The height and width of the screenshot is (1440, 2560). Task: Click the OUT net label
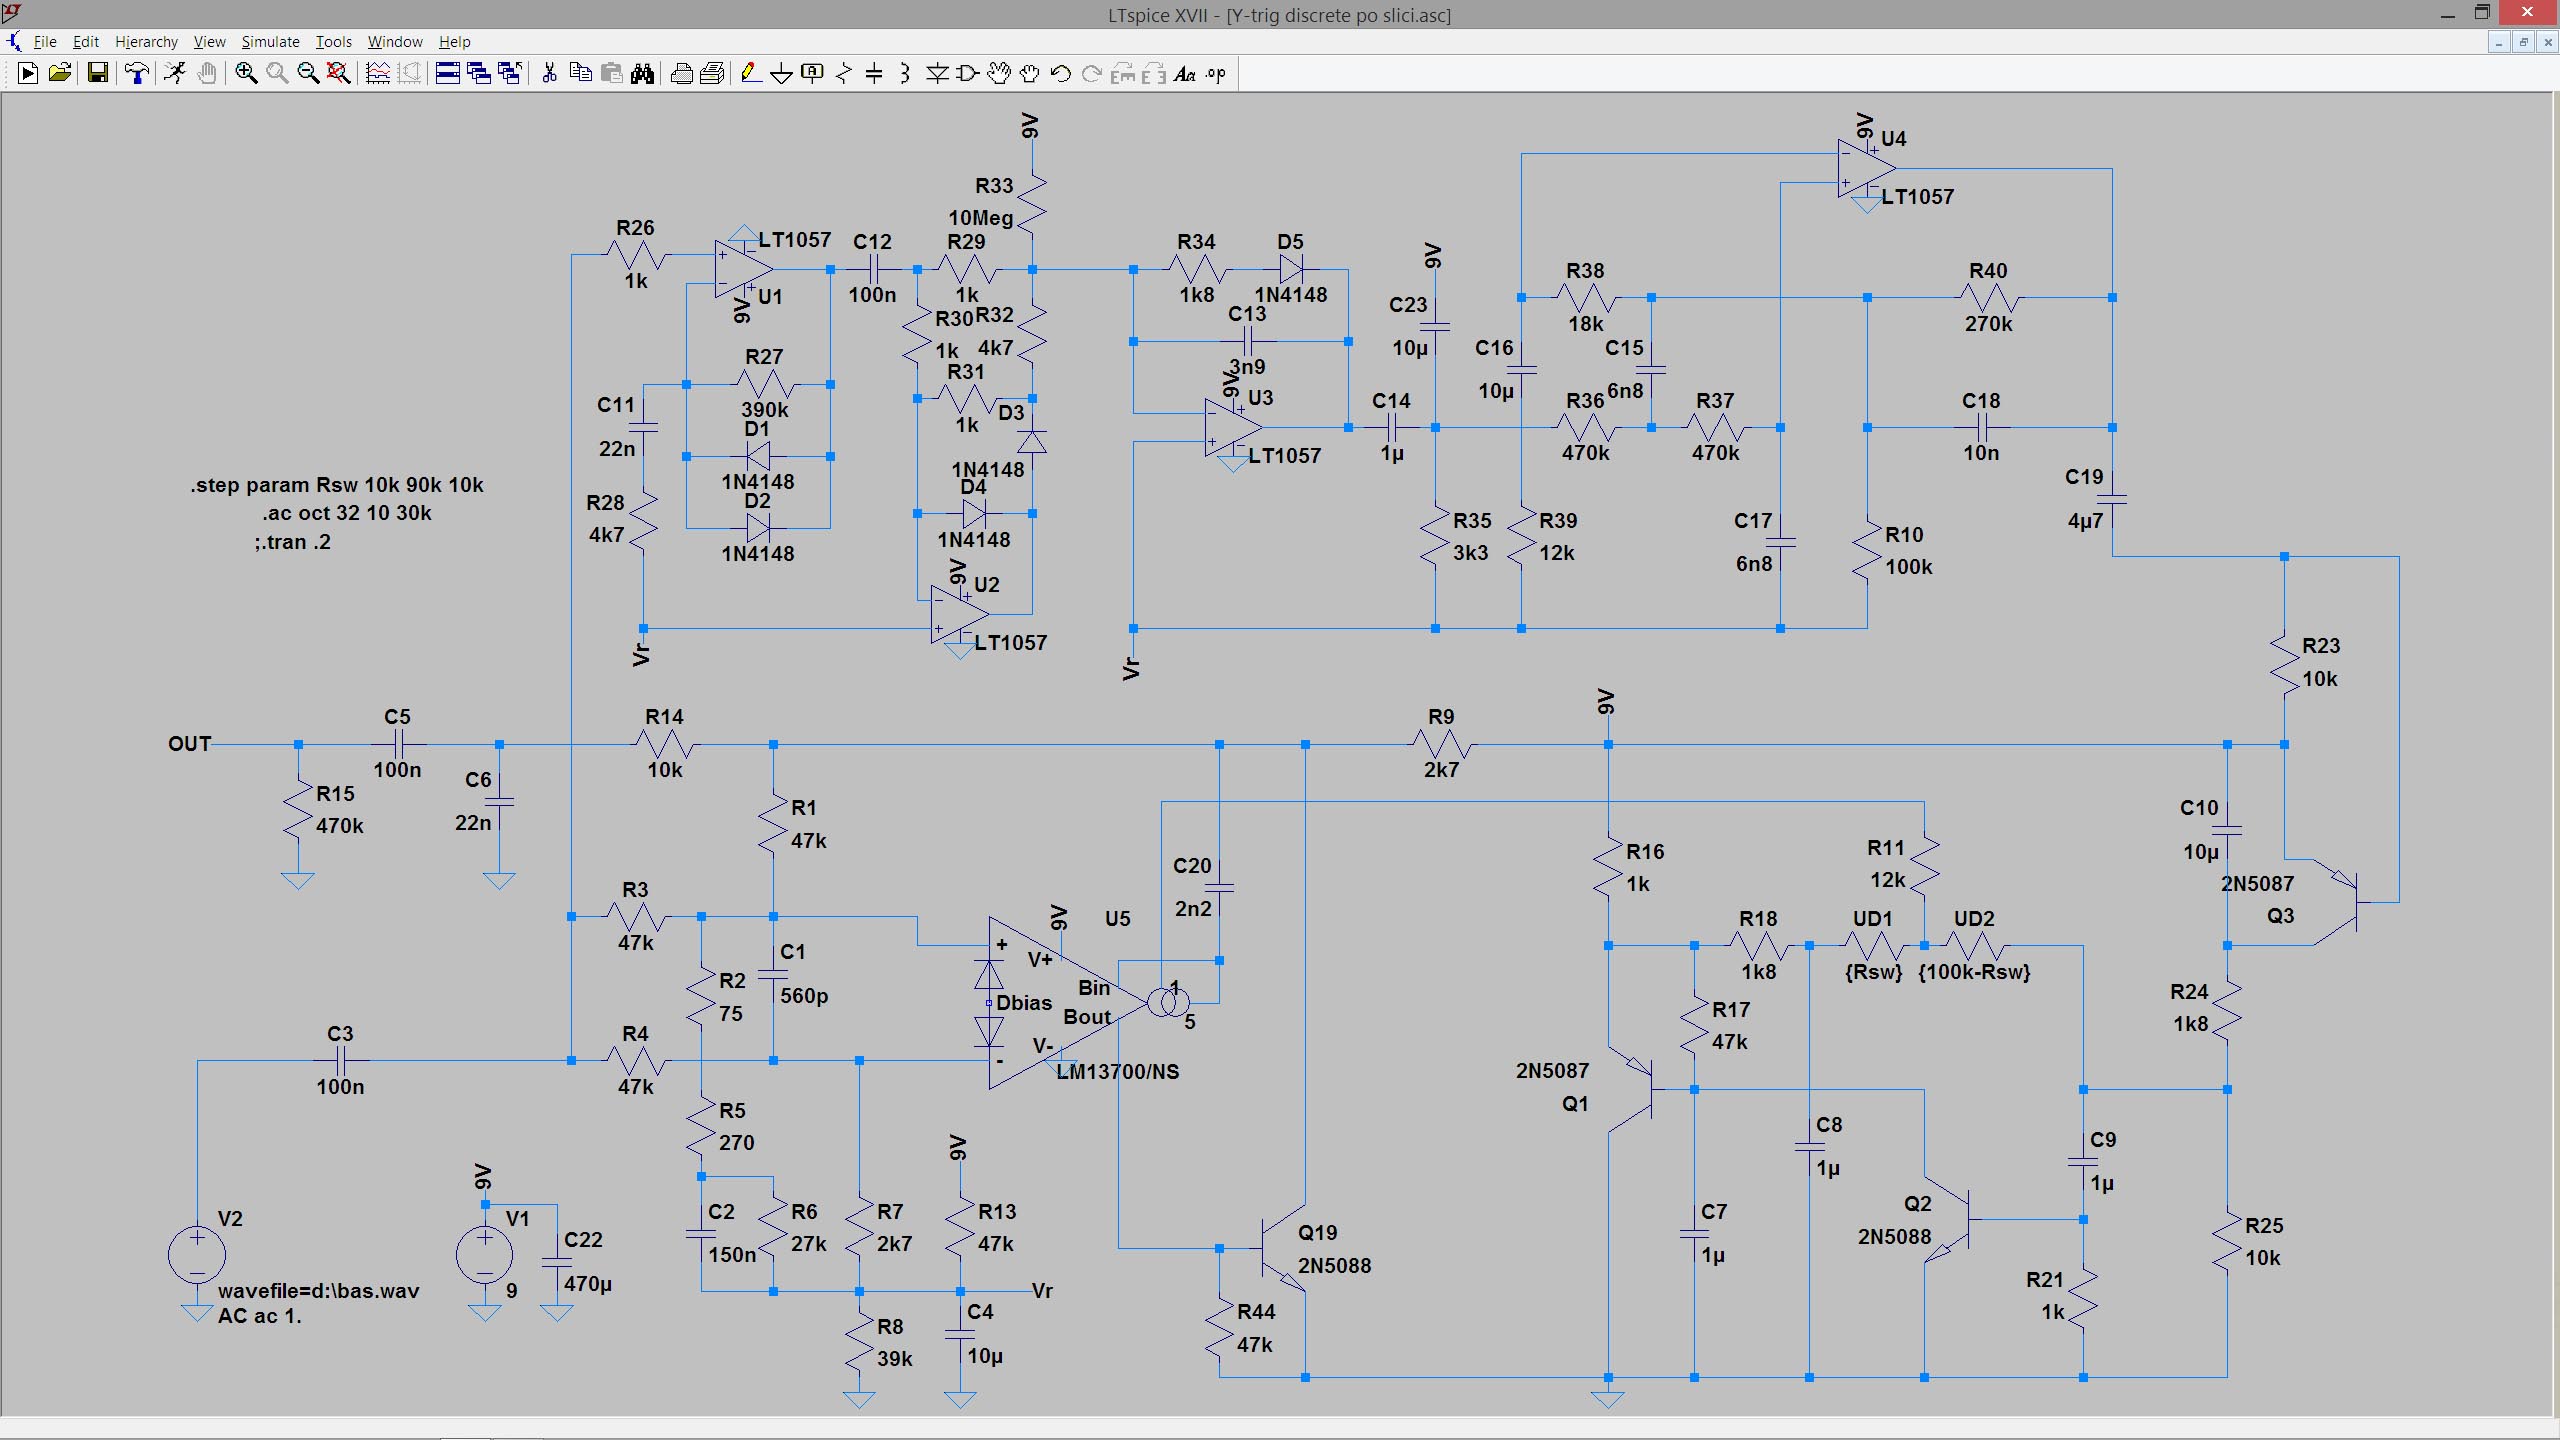(x=190, y=744)
